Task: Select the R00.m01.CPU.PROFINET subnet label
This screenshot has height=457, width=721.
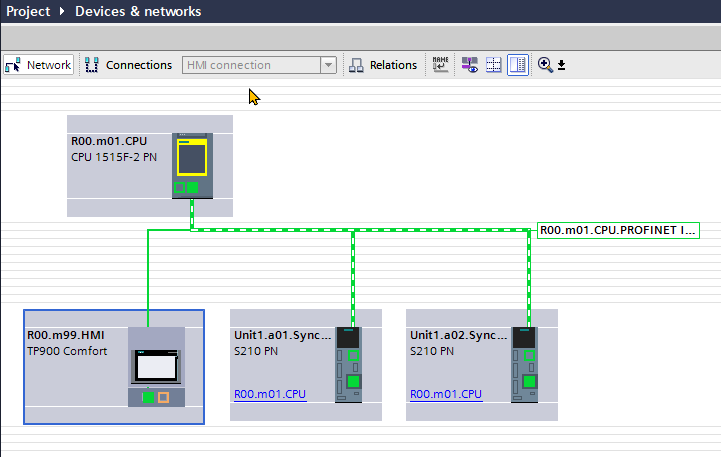Action: (x=618, y=230)
